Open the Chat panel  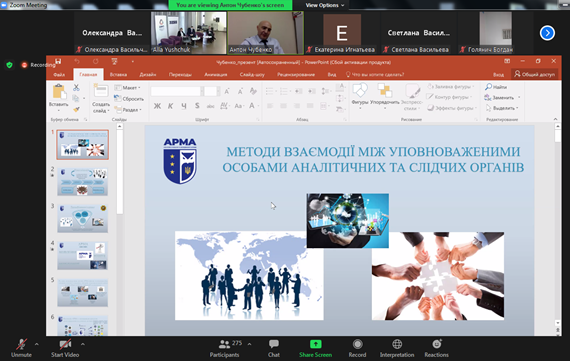point(274,348)
